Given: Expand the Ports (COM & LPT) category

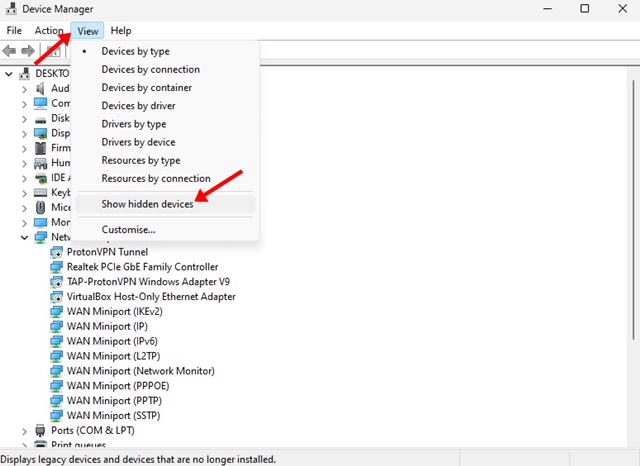Looking at the screenshot, I should click(x=25, y=430).
